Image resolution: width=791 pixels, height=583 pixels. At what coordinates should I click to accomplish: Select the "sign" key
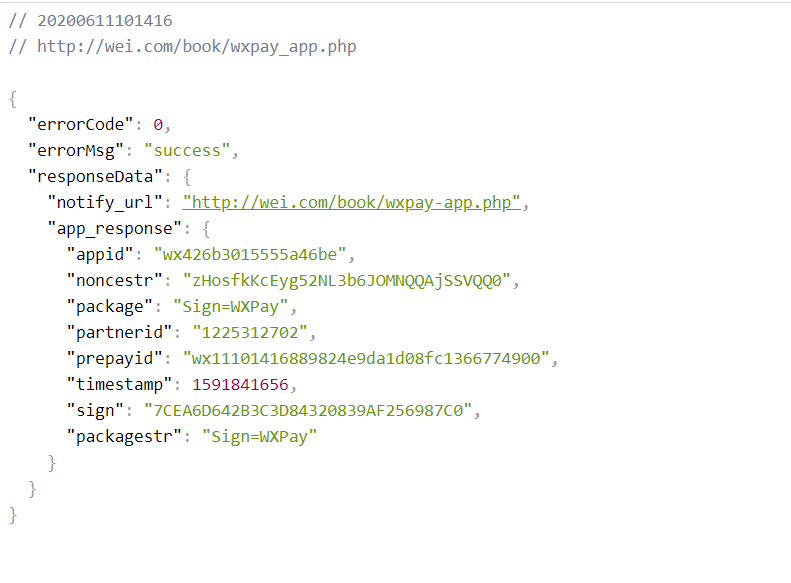click(95, 411)
